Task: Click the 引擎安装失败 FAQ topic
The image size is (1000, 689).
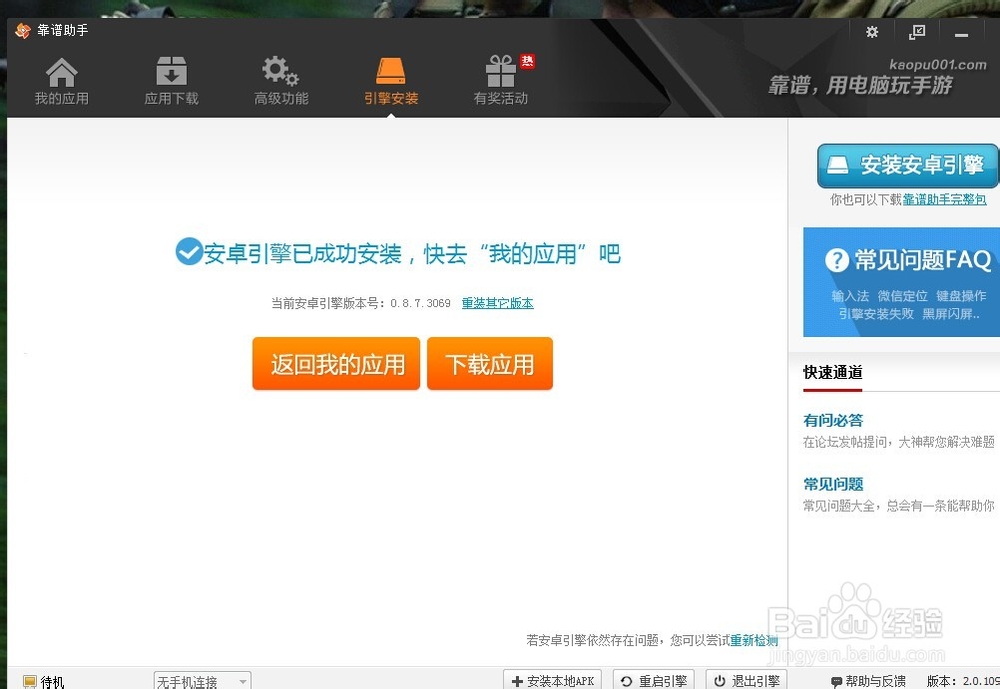Action: pyautogui.click(x=876, y=314)
